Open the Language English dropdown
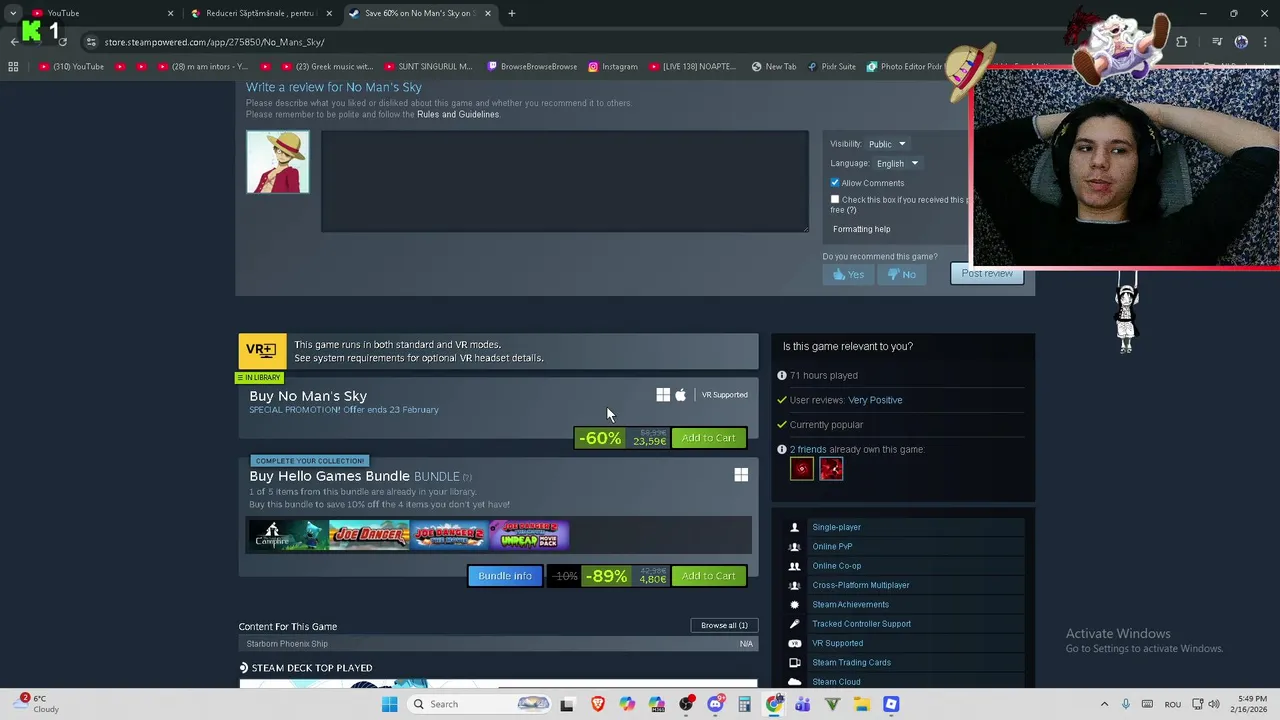 click(896, 163)
